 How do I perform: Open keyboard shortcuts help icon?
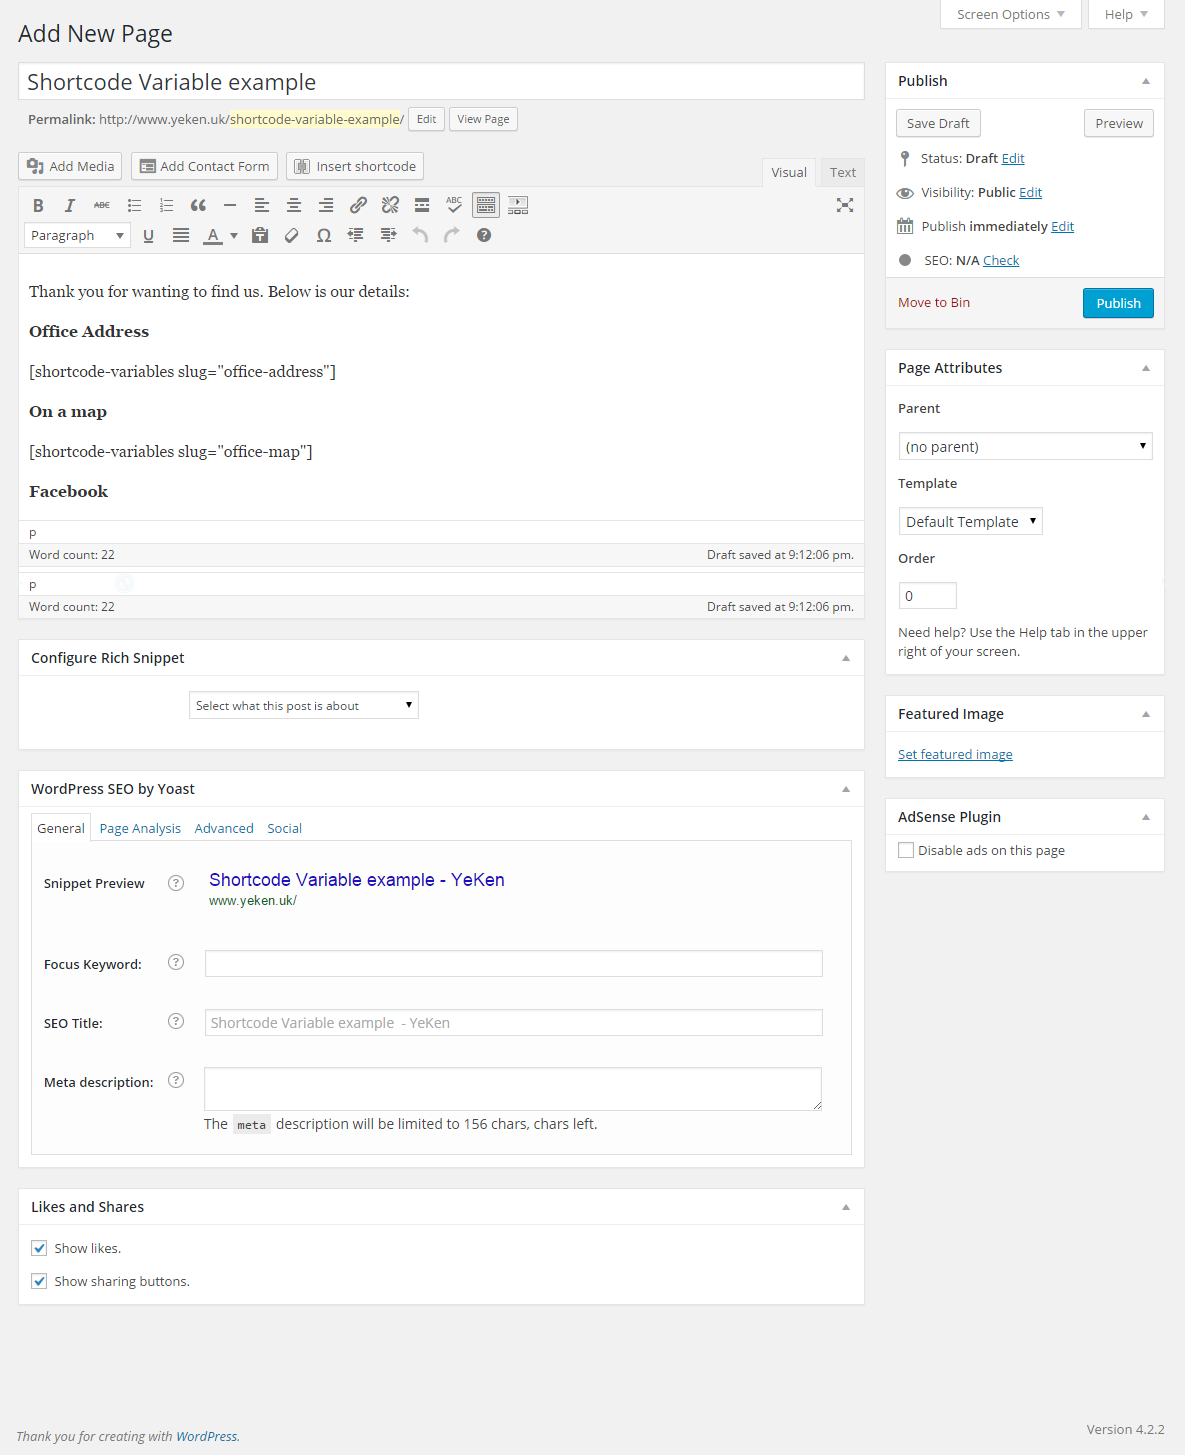tap(484, 235)
